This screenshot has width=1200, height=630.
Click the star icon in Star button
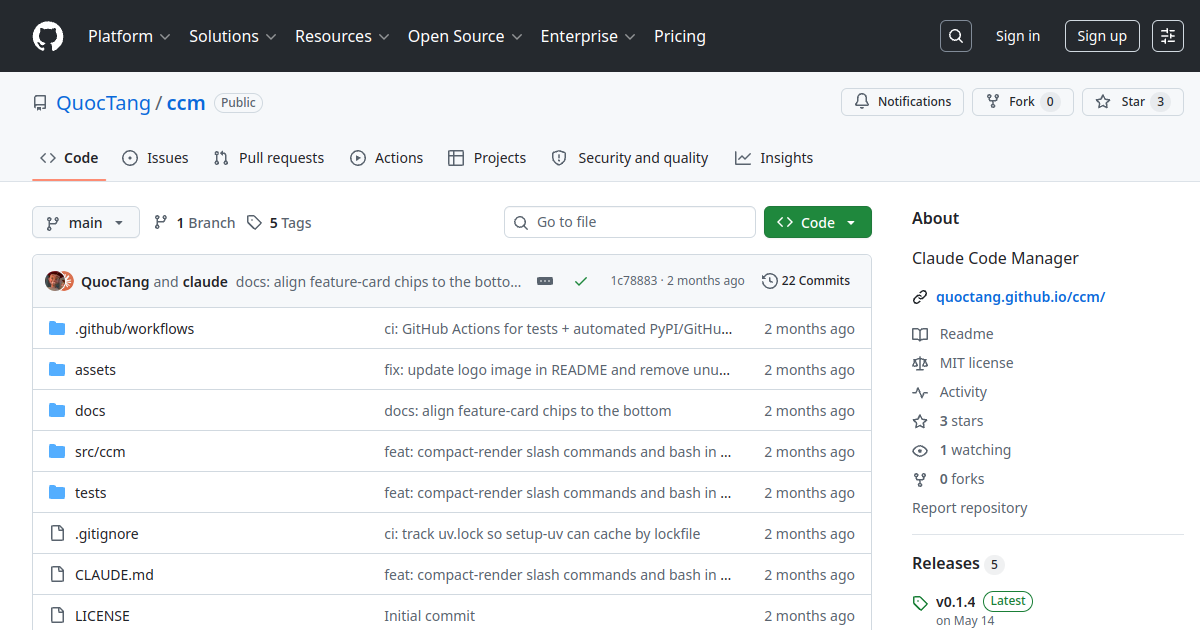1103,102
